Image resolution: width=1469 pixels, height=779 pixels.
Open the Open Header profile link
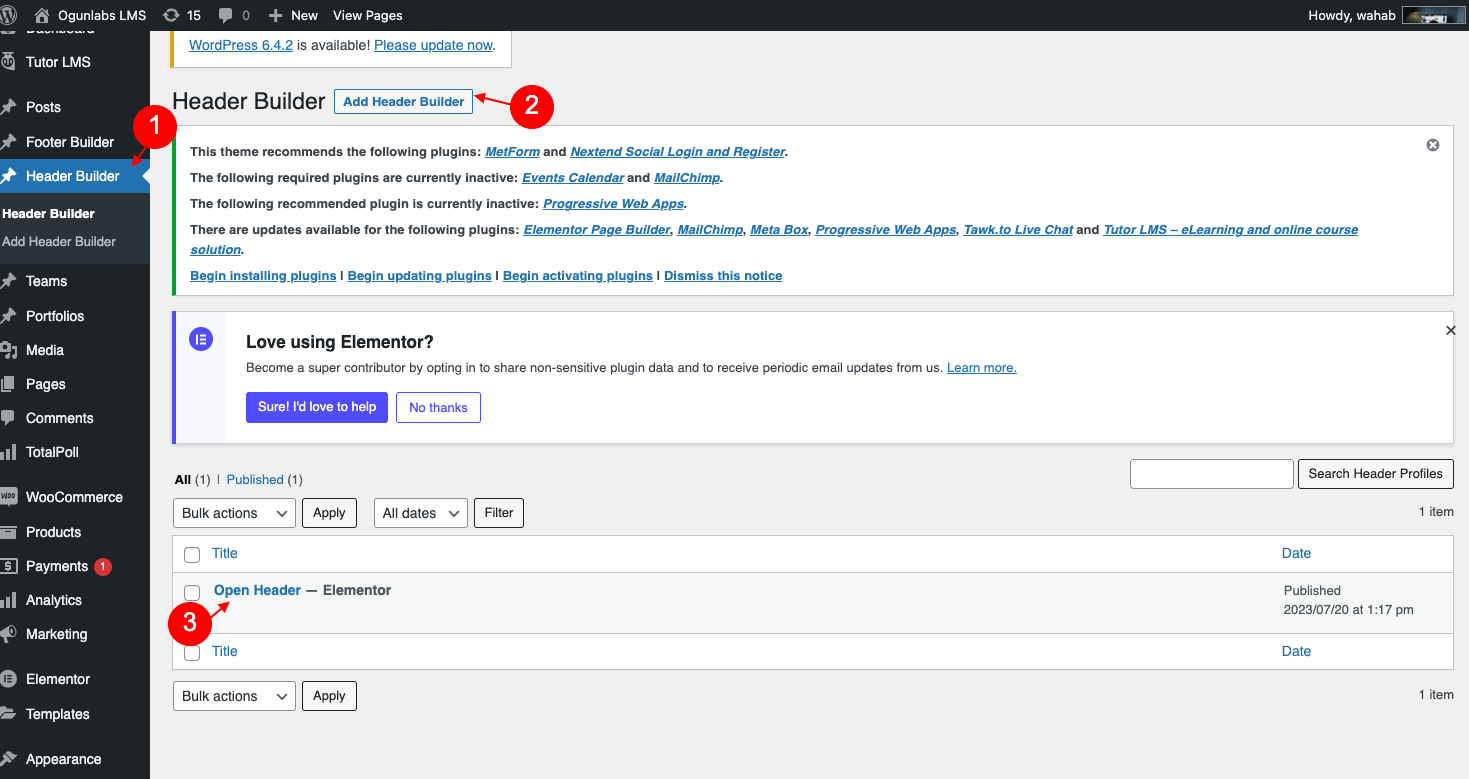pyautogui.click(x=258, y=590)
